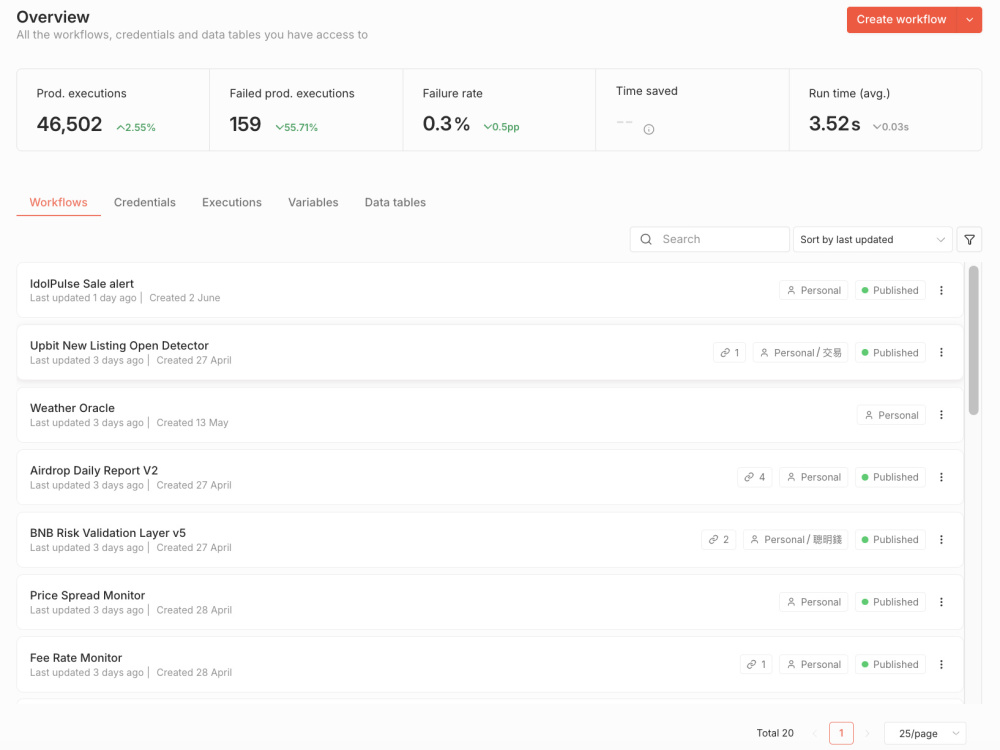Click Published status on Price Spread Monitor
Viewport: 1000px width, 750px height.
[x=890, y=602]
